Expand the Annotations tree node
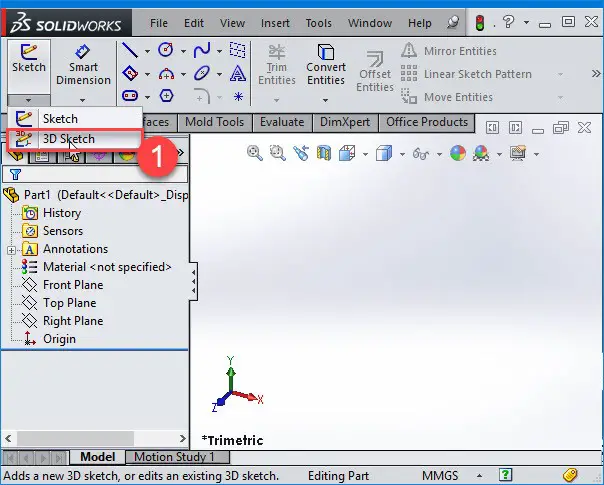Screen dimensions: 604x485 click(11, 250)
